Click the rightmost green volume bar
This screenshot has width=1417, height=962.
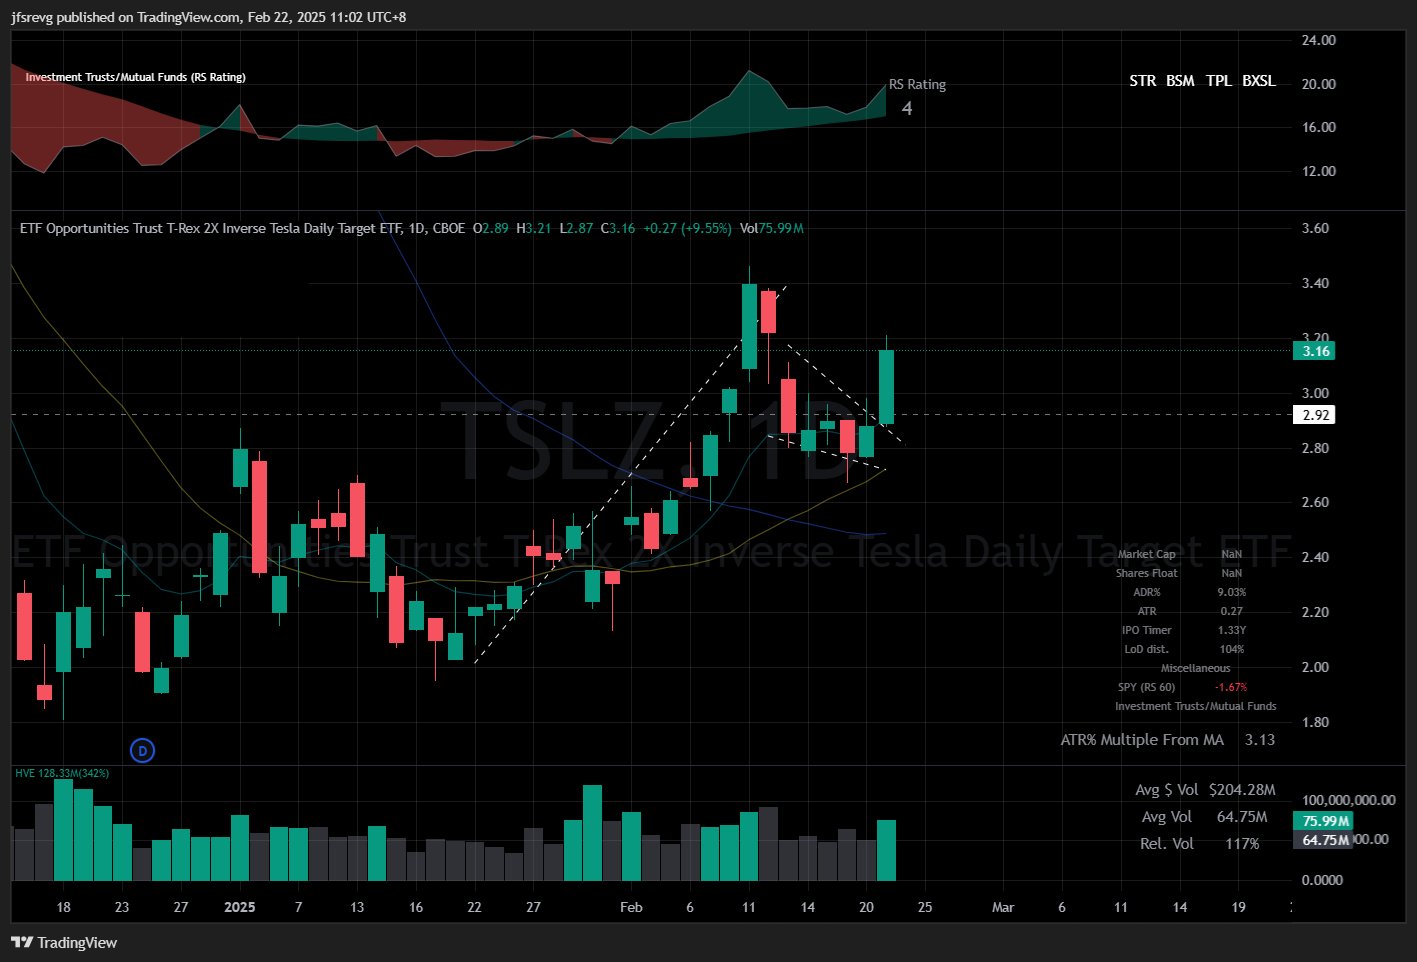[886, 850]
